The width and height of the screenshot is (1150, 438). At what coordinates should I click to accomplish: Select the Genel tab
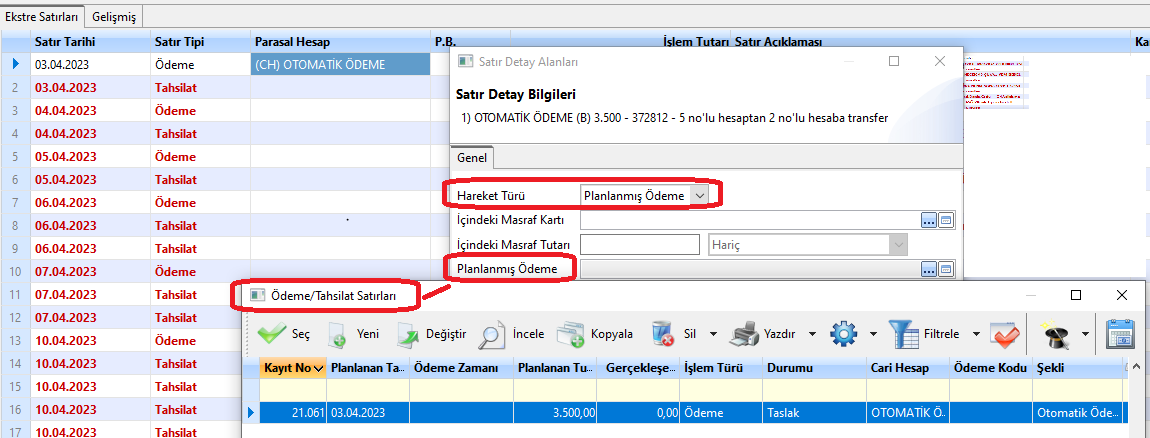pyautogui.click(x=472, y=158)
